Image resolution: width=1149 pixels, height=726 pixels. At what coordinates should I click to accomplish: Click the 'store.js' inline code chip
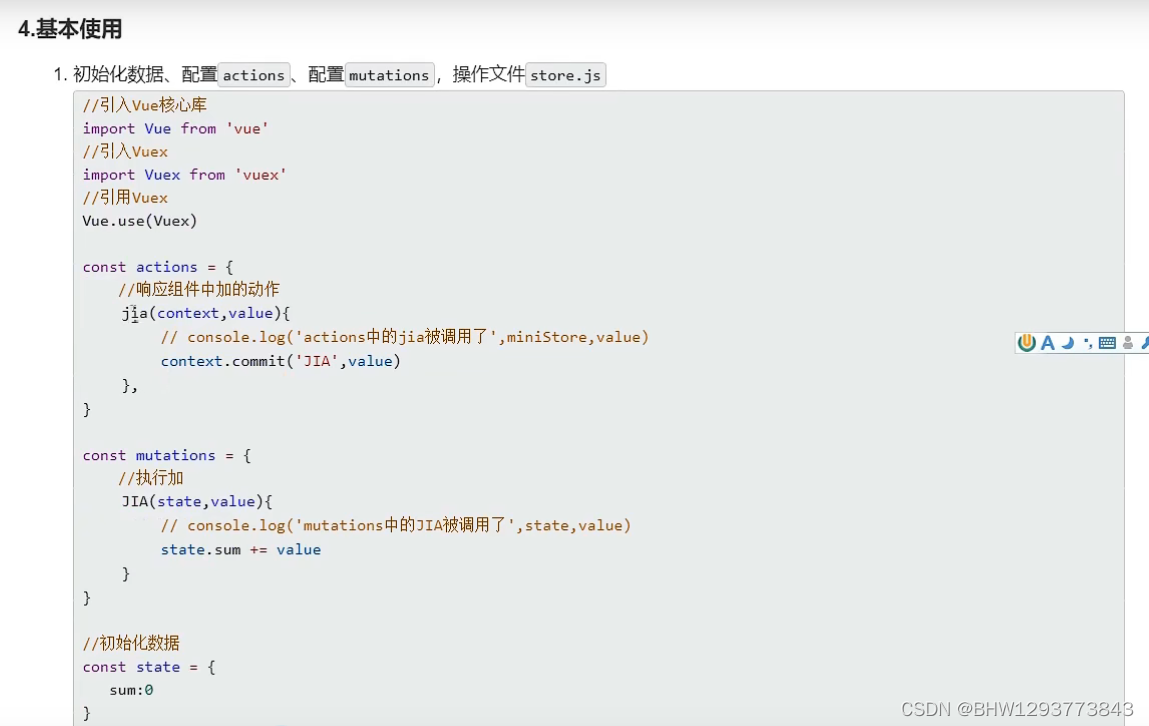tap(566, 75)
